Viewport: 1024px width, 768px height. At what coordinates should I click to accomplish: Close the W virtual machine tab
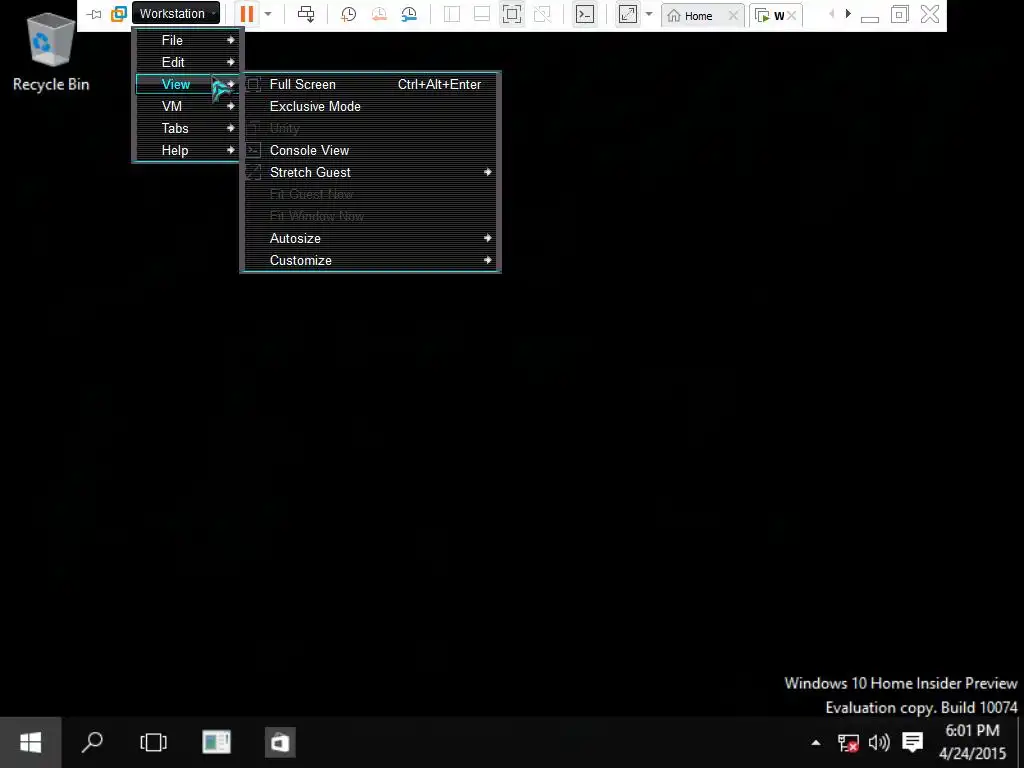pyautogui.click(x=792, y=16)
